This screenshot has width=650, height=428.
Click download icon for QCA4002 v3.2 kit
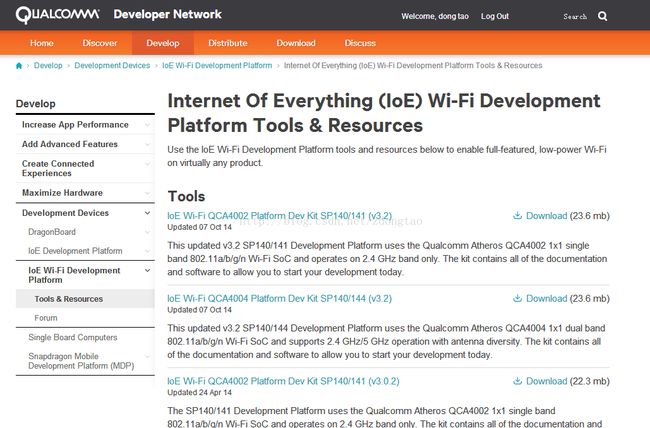(x=517, y=216)
